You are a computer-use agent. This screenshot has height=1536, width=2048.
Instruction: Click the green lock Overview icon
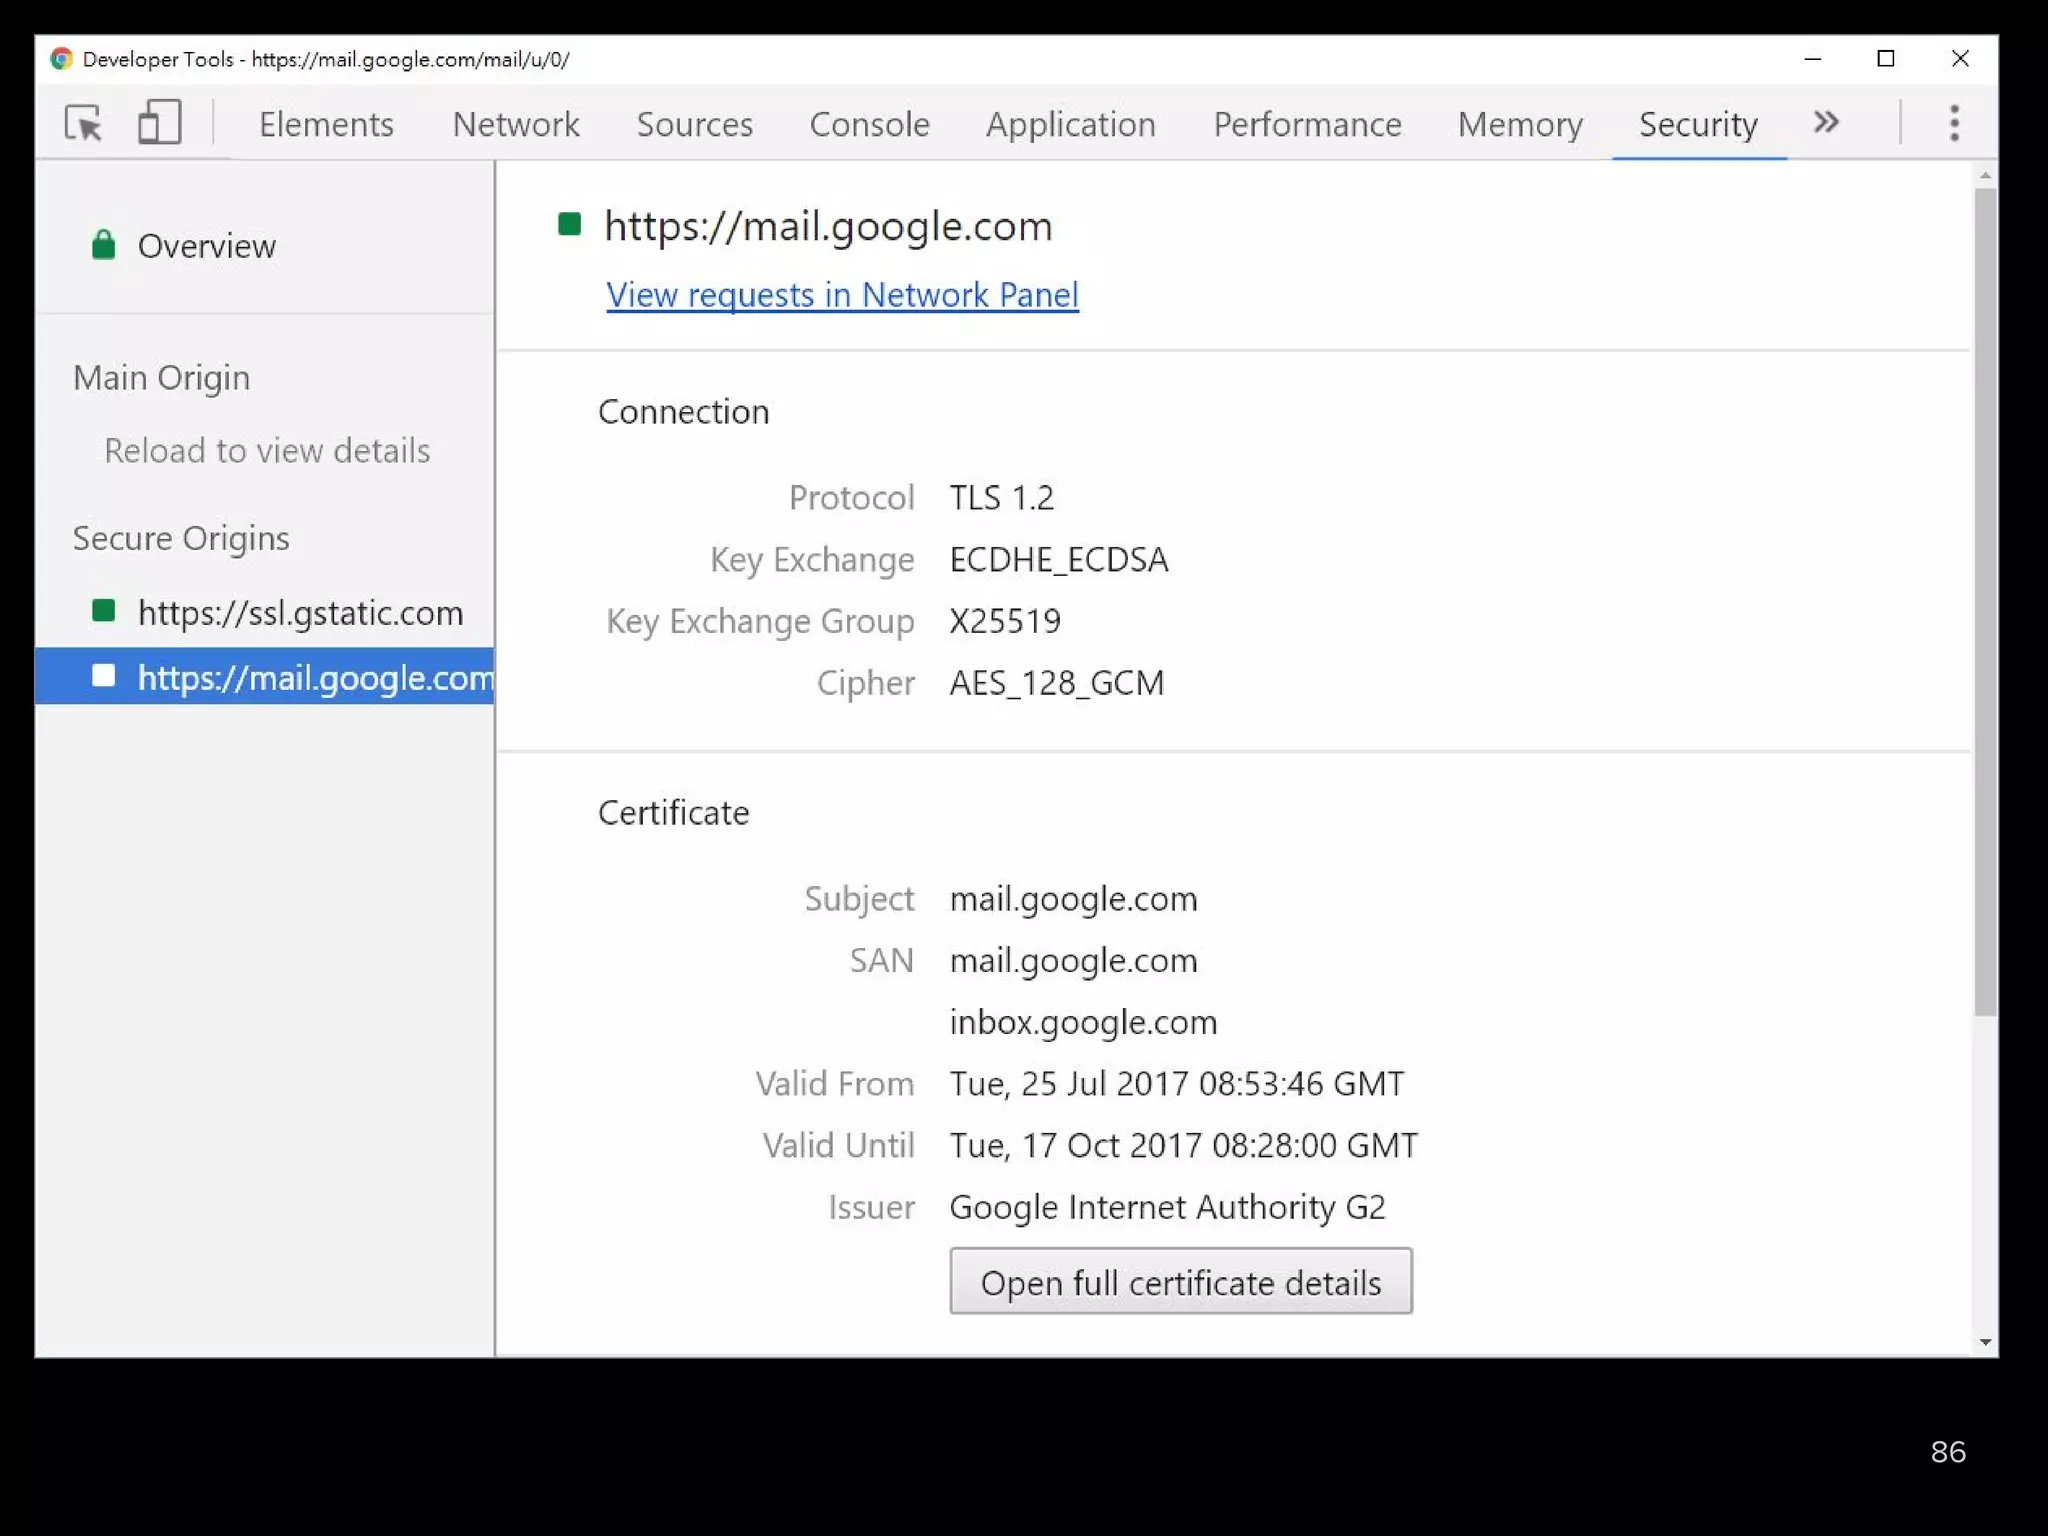tap(103, 245)
